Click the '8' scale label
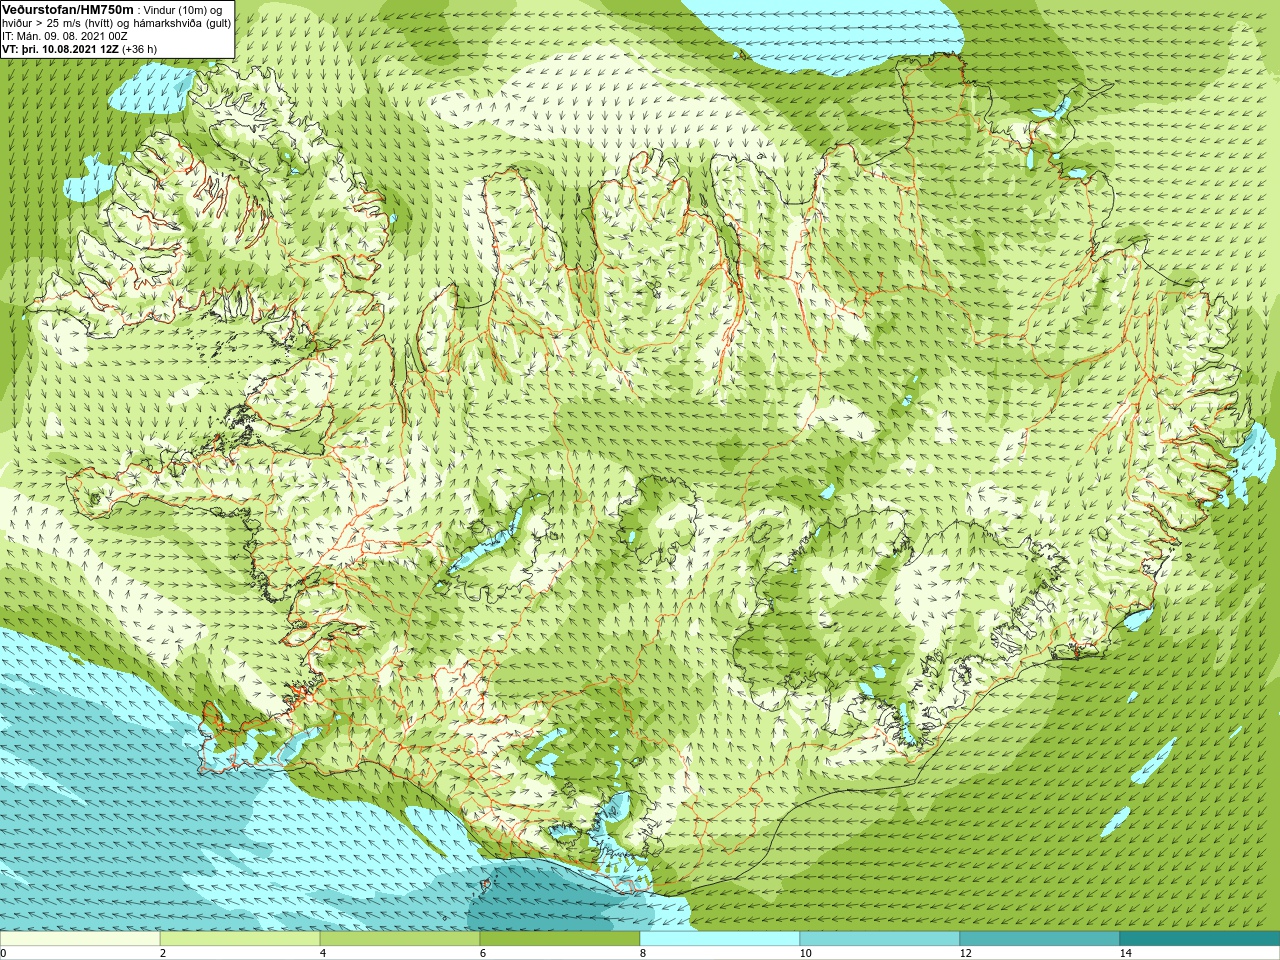1280x960 pixels. click(643, 953)
